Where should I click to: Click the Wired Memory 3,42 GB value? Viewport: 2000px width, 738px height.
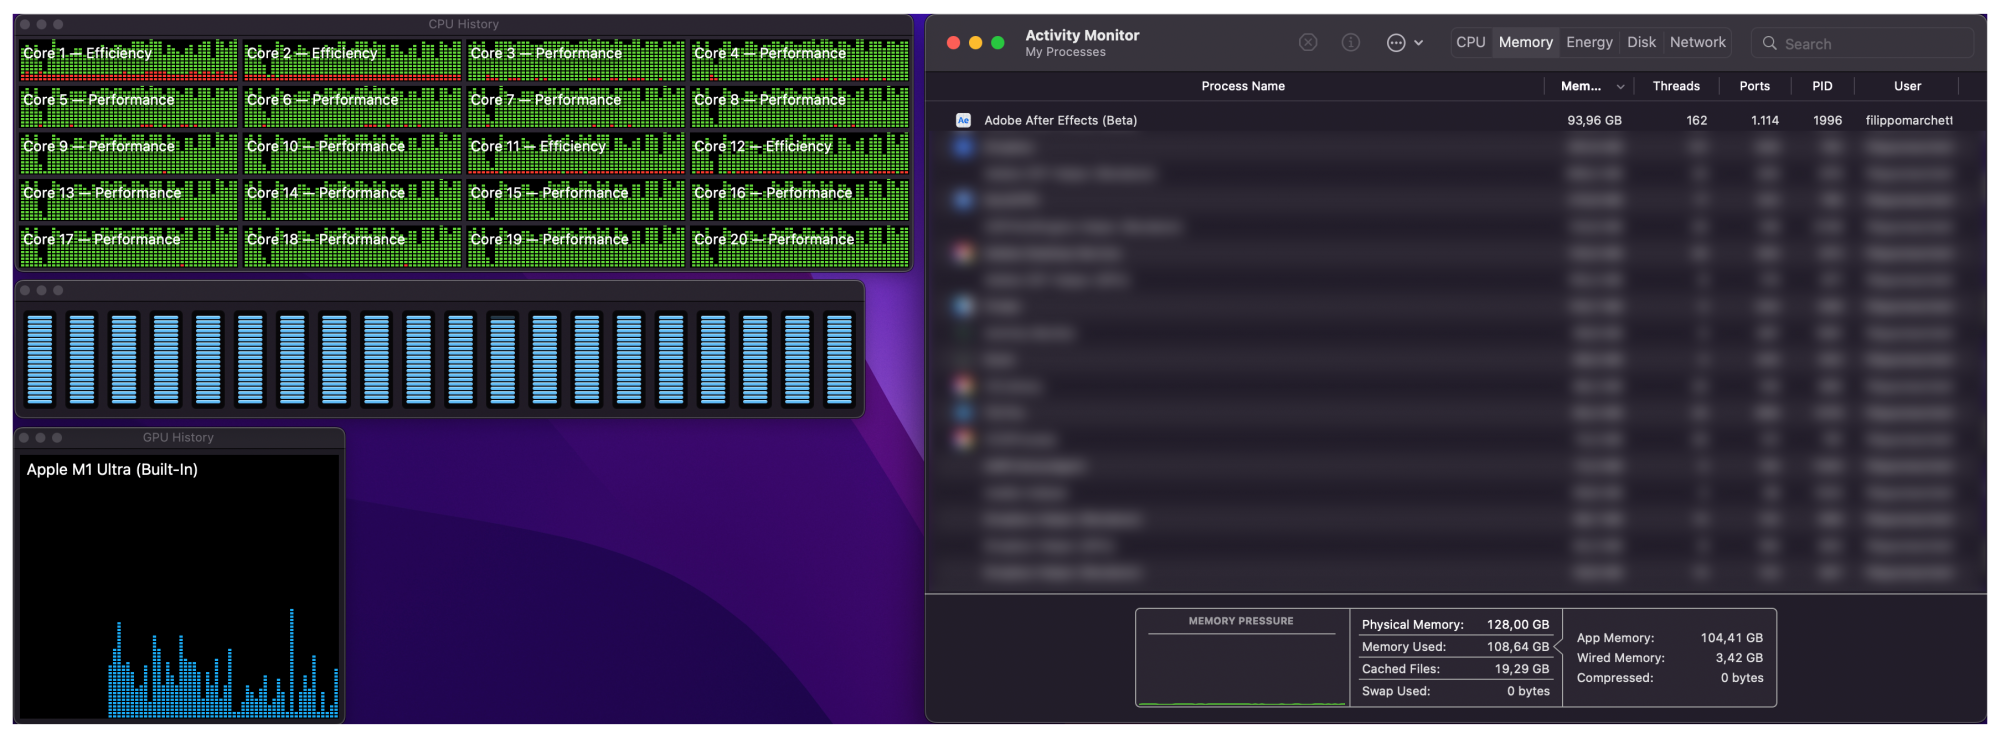(1739, 657)
